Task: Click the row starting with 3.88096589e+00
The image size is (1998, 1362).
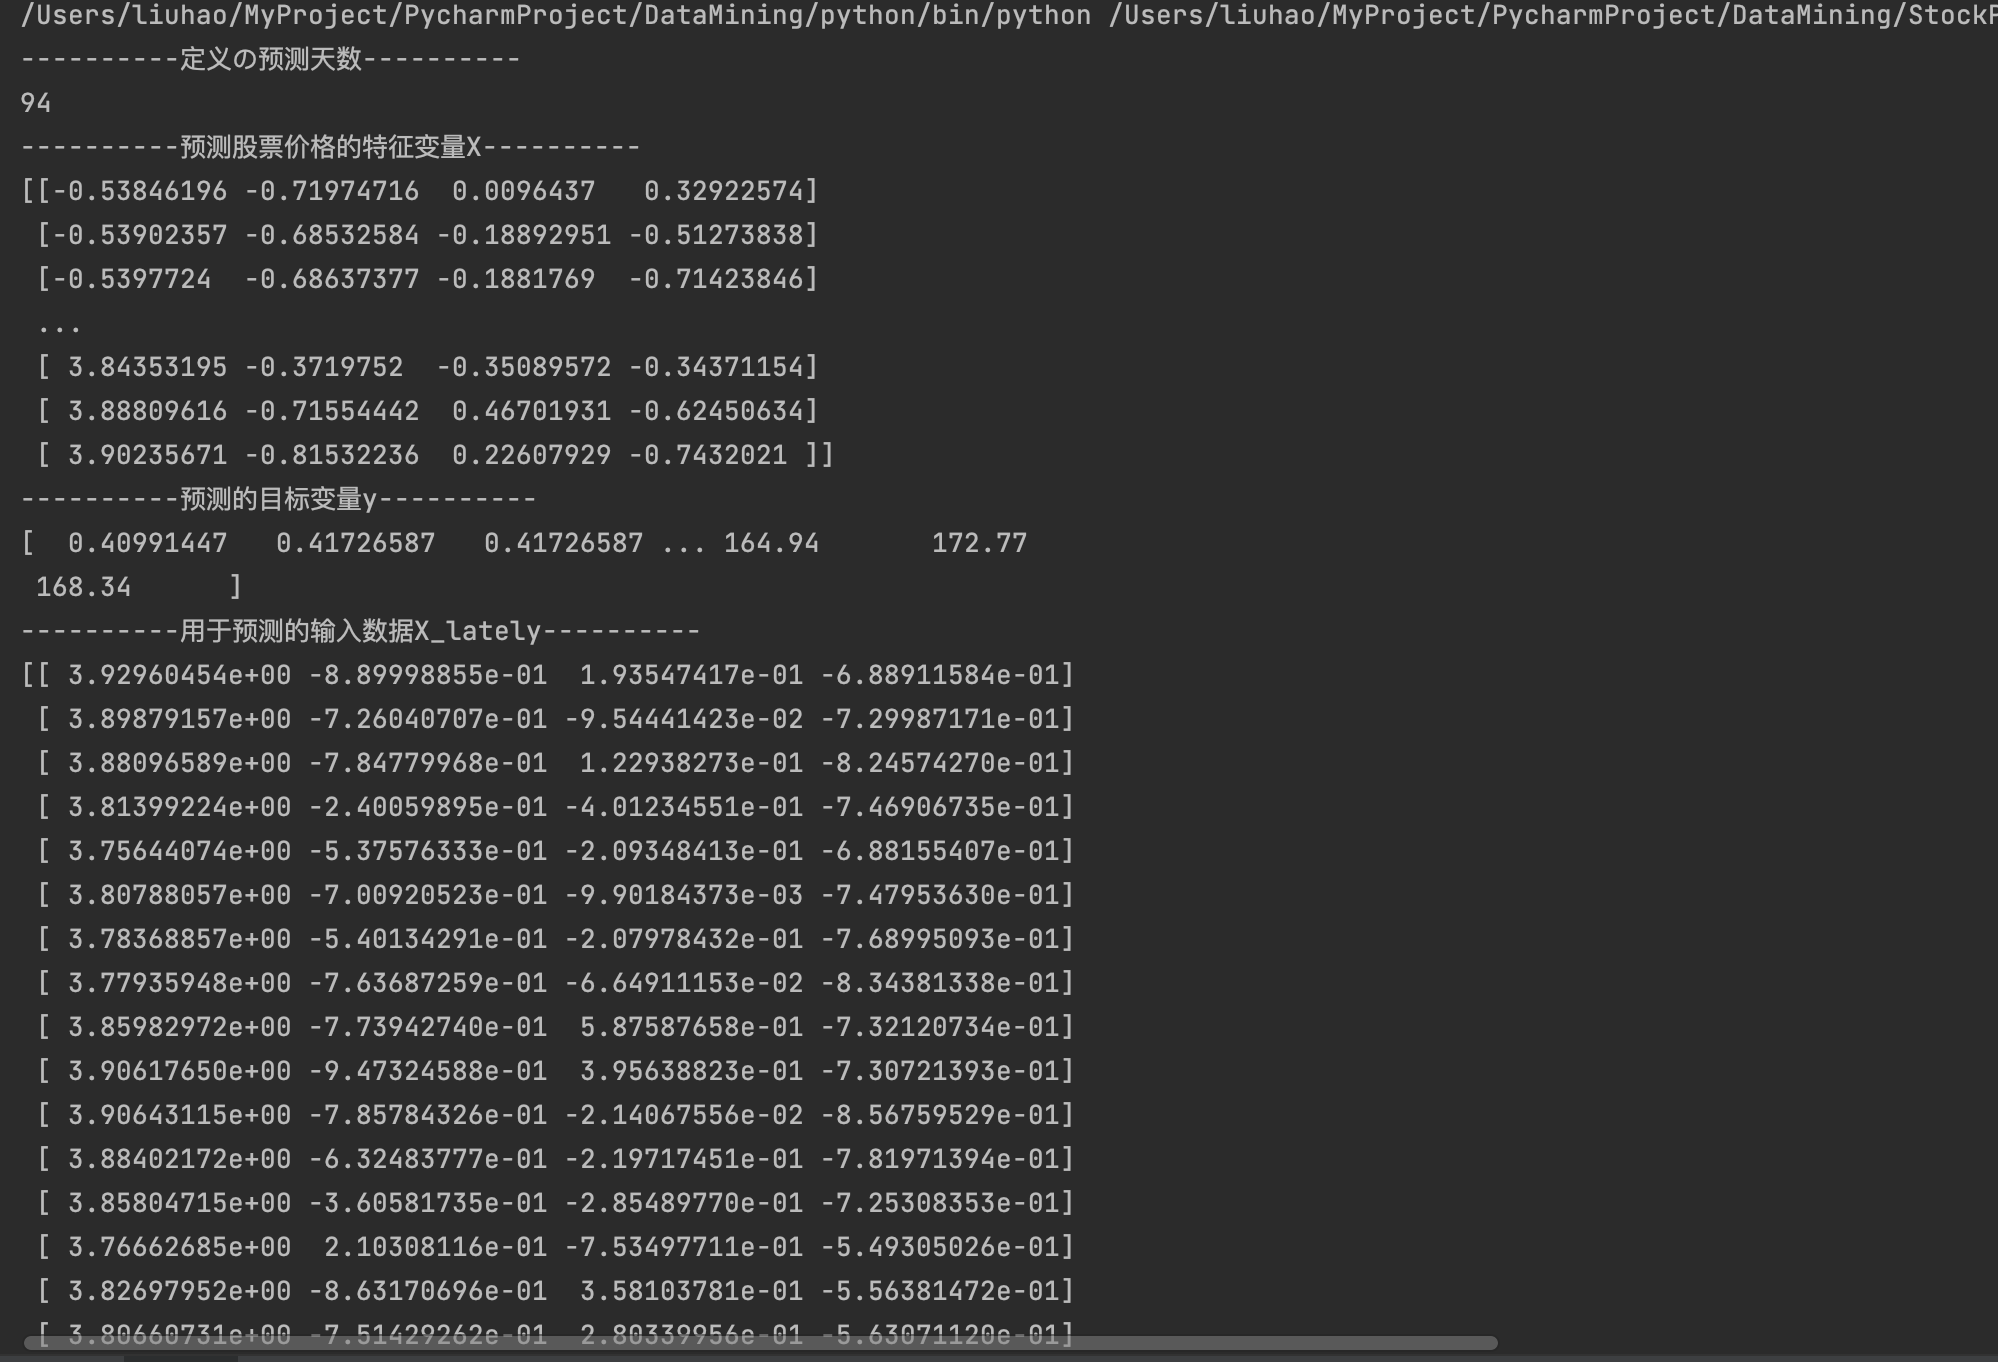Action: tap(556, 763)
